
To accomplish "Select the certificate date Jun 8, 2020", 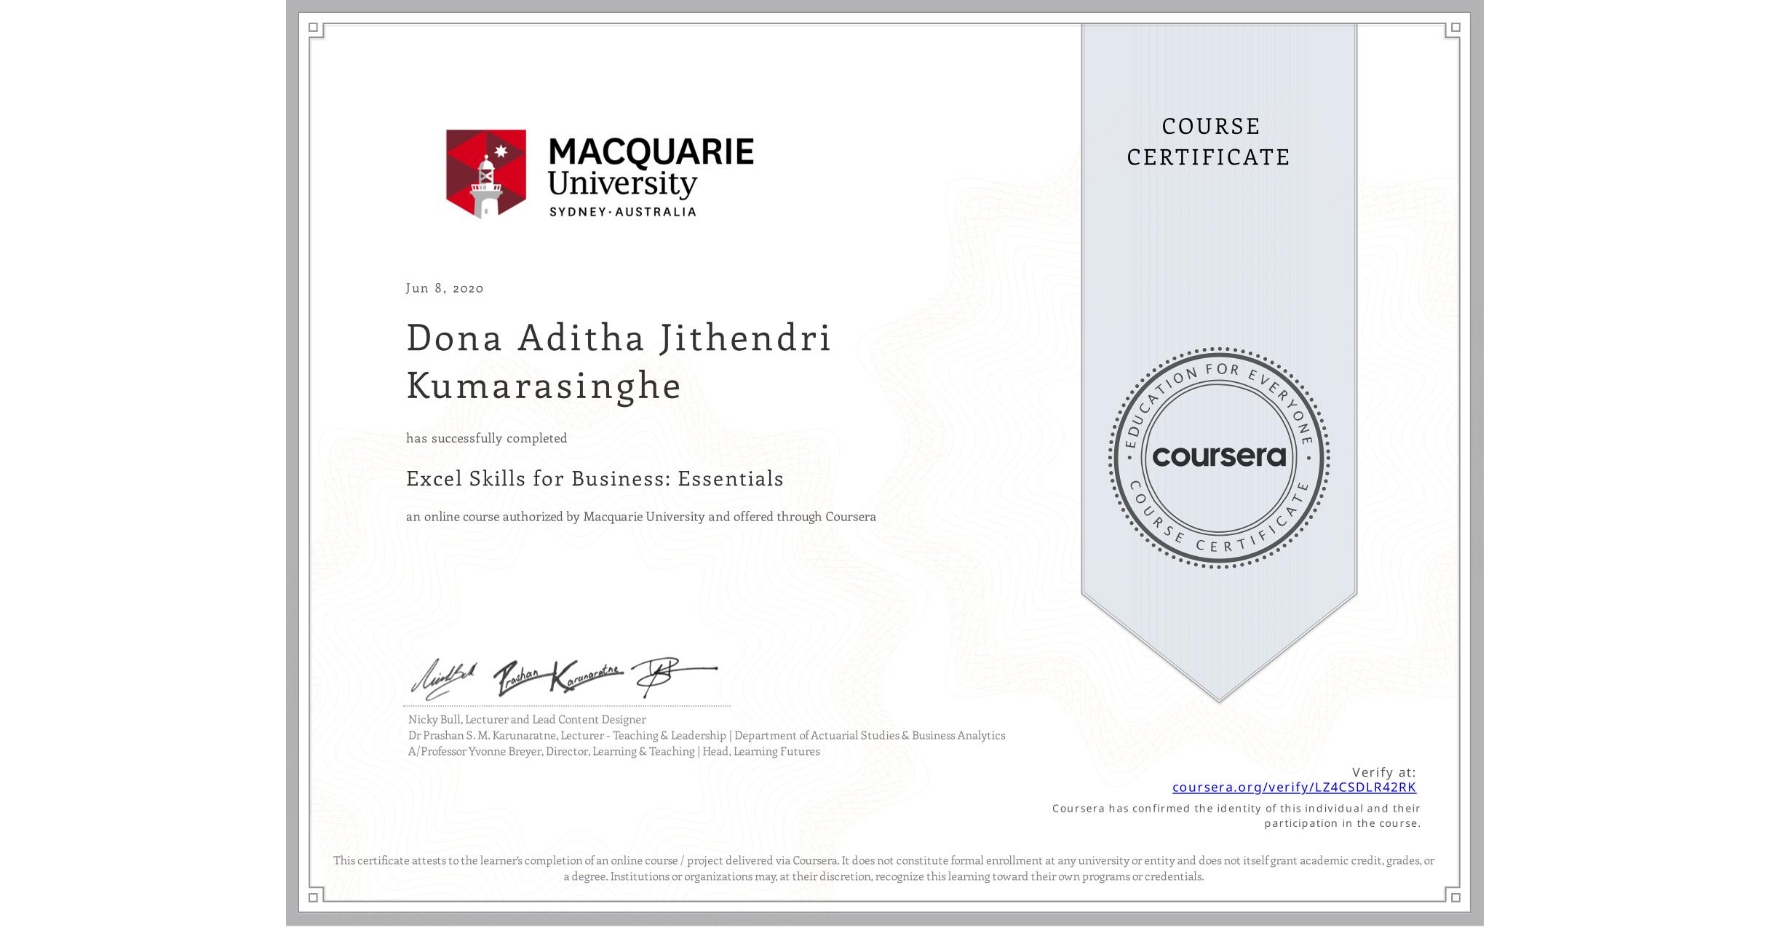I will click(444, 288).
